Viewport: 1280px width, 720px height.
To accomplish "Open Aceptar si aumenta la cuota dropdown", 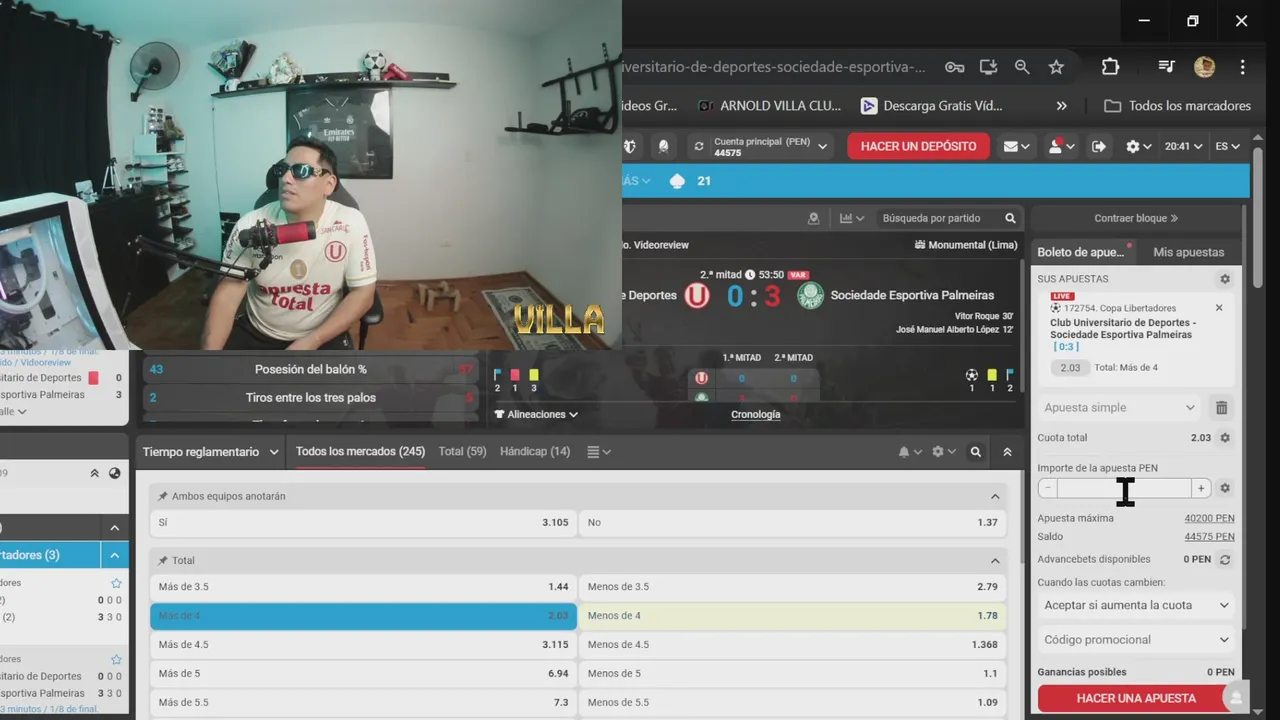I will point(1136,605).
